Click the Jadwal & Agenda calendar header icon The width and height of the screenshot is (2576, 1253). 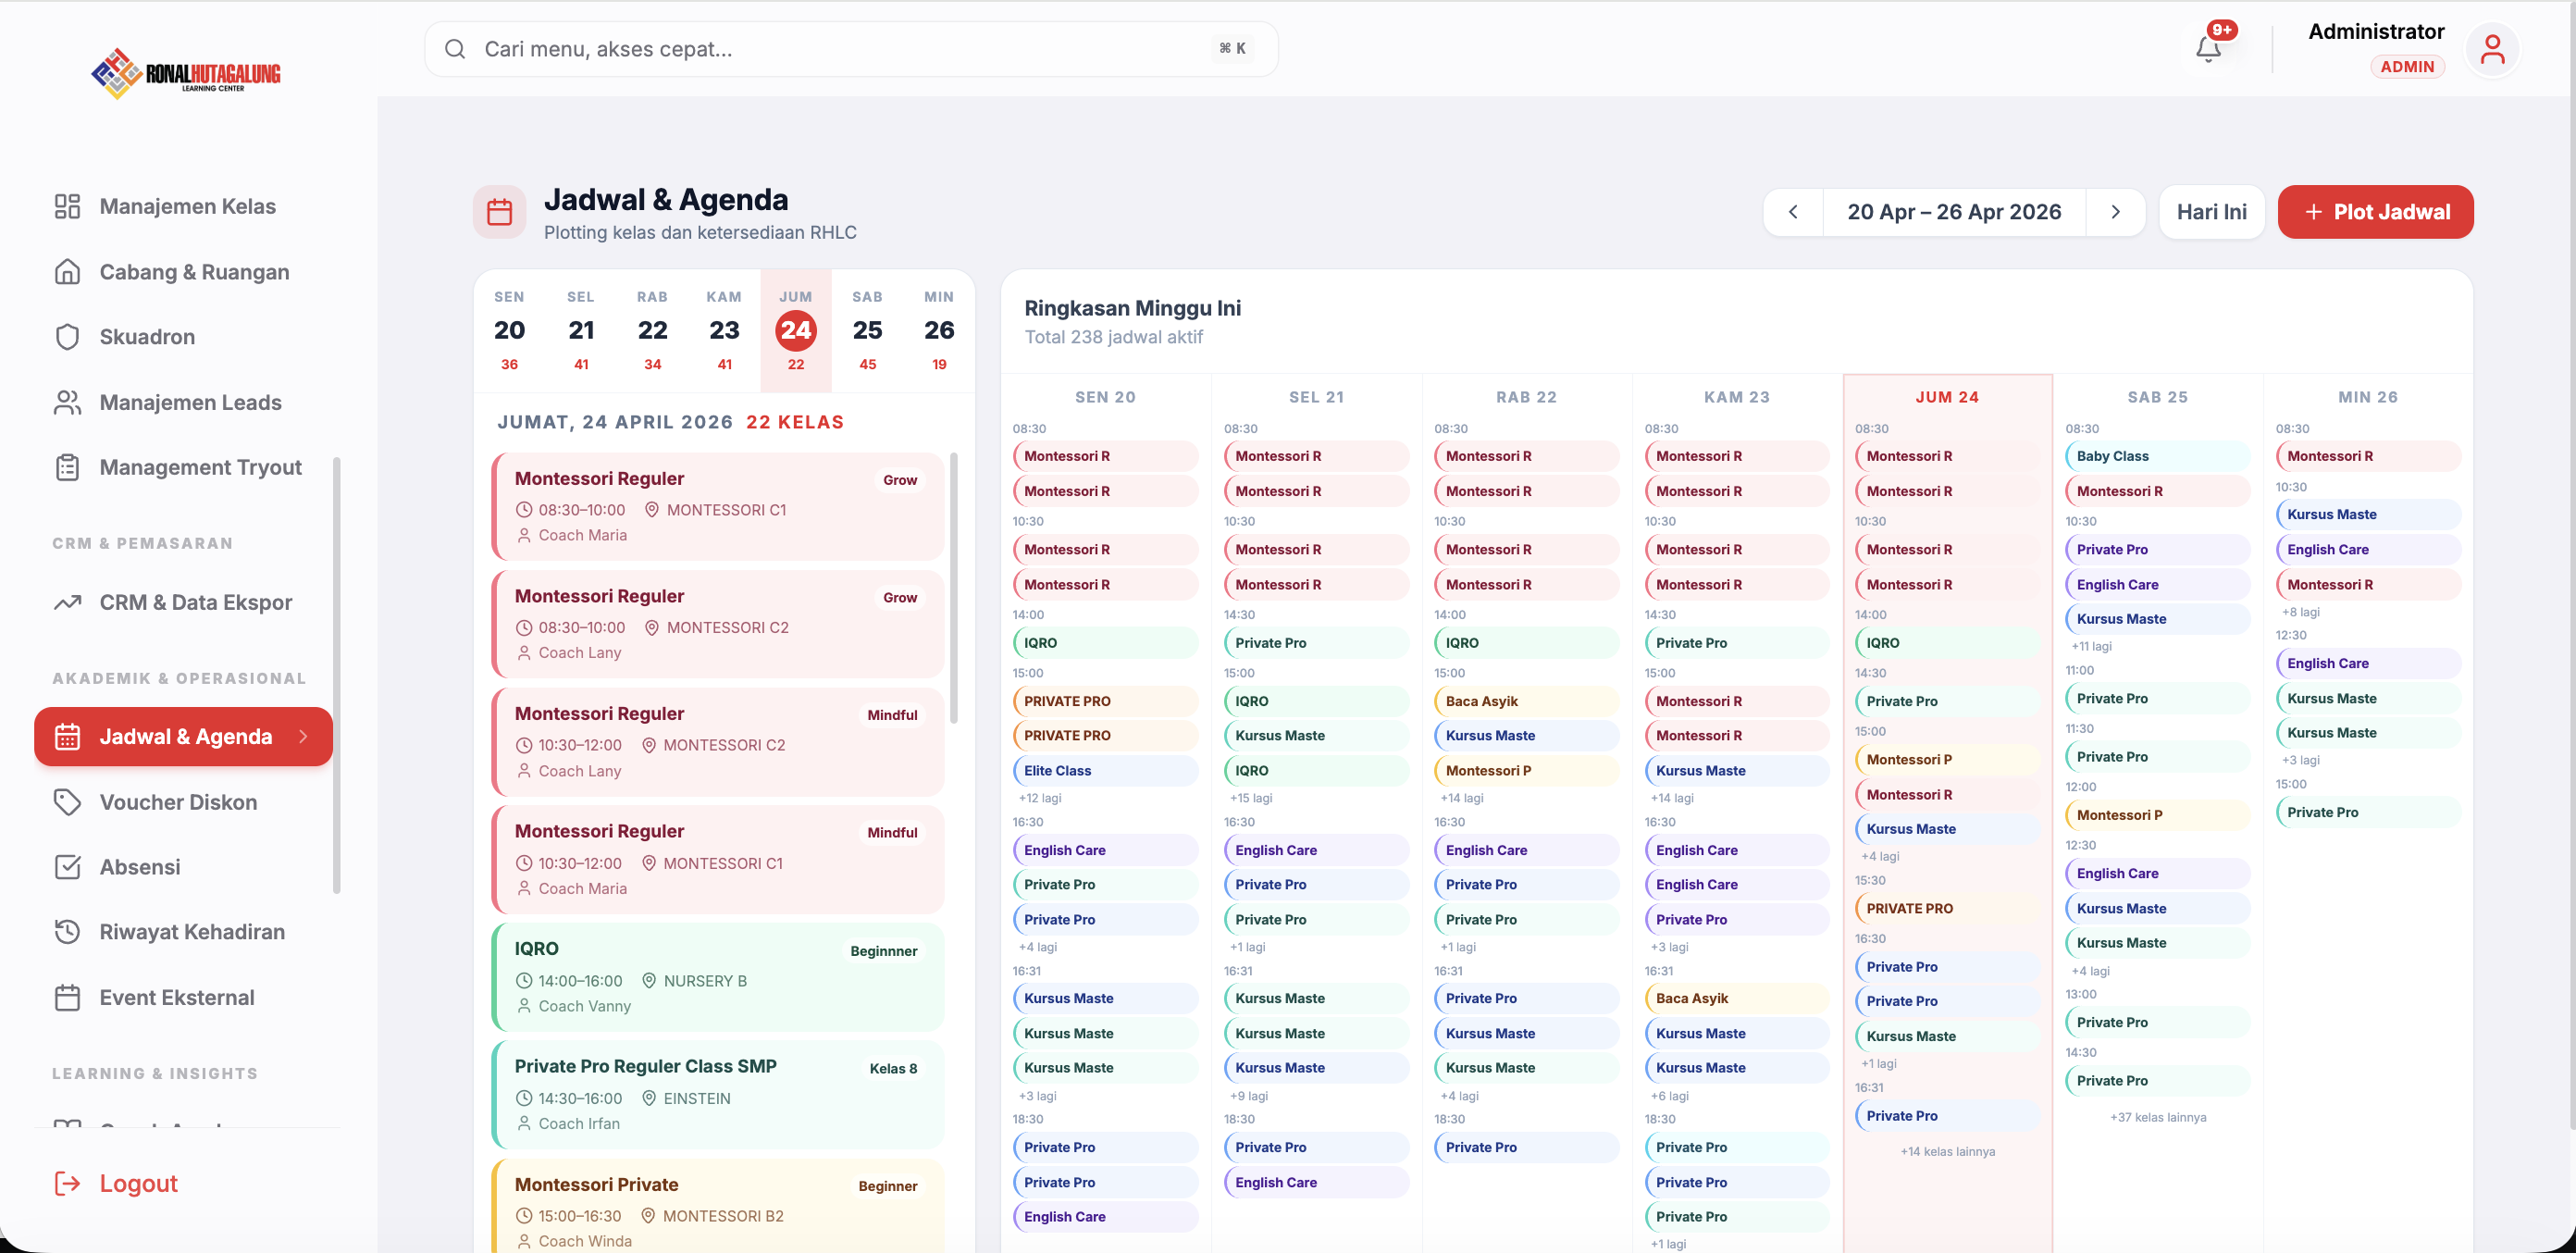pyautogui.click(x=499, y=212)
